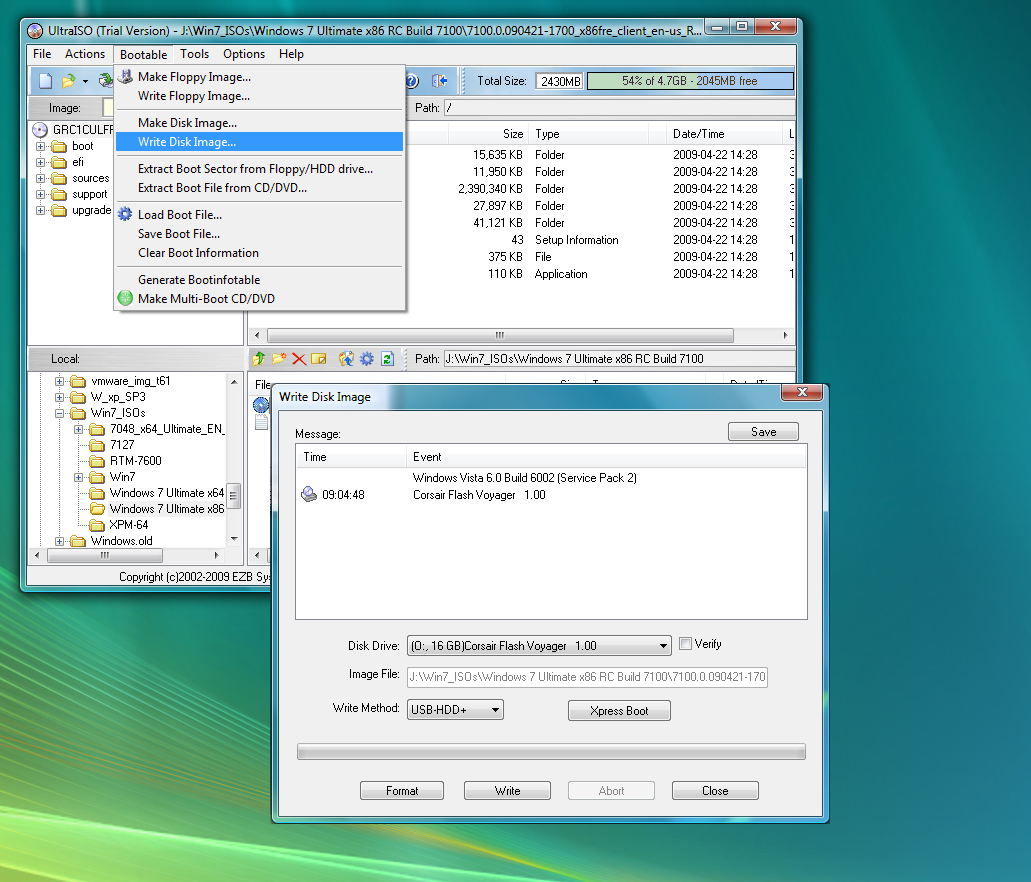Click the Make Floppy Image menu icon
1031x882 pixels.
125,77
